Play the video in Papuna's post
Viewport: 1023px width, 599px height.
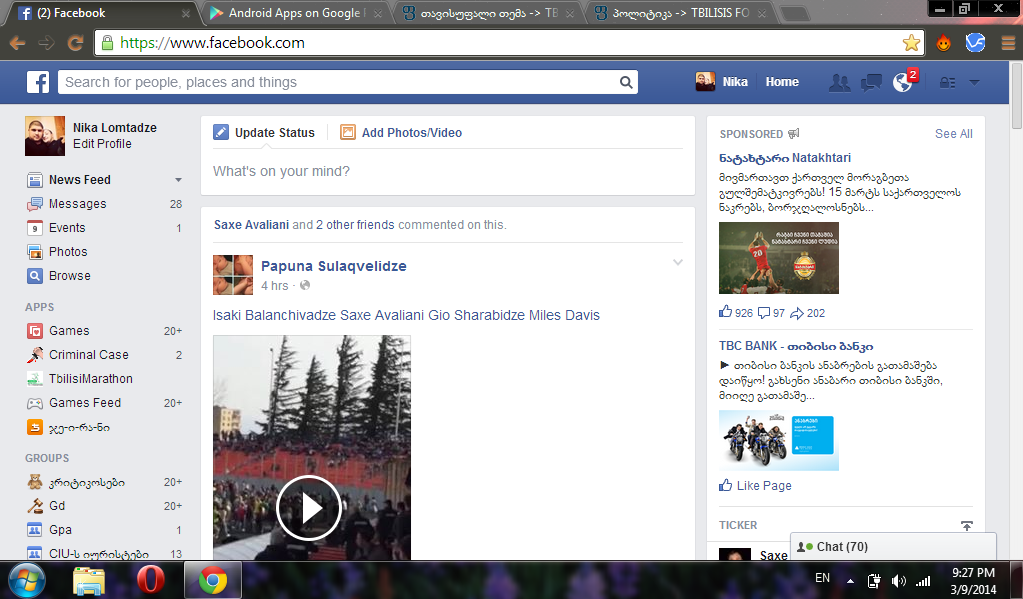(x=309, y=508)
